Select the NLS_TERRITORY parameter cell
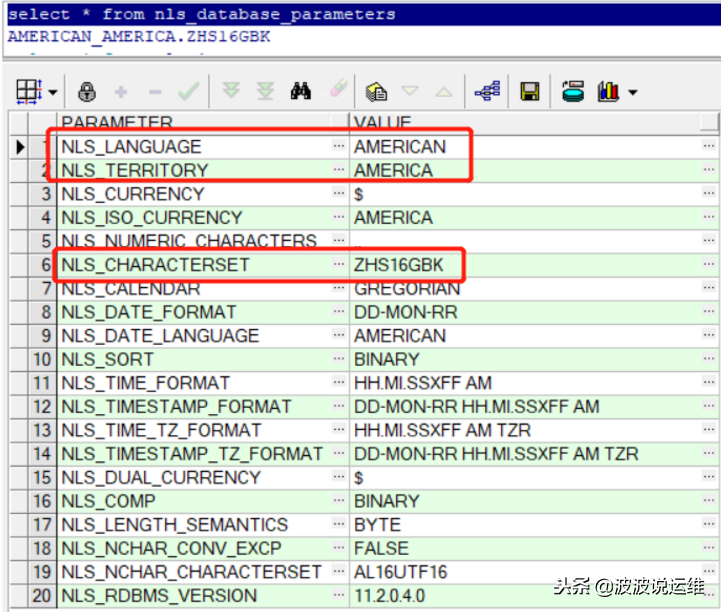Image resolution: width=721 pixels, height=612 pixels. tap(202, 171)
